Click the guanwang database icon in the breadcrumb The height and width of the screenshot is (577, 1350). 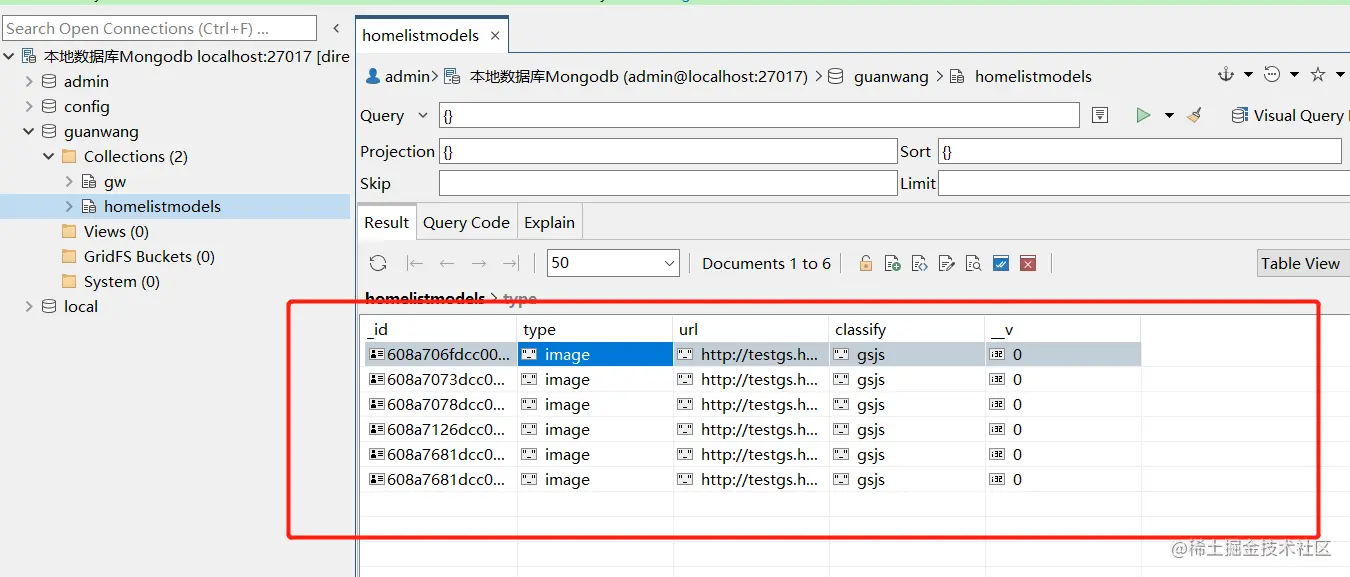[836, 76]
